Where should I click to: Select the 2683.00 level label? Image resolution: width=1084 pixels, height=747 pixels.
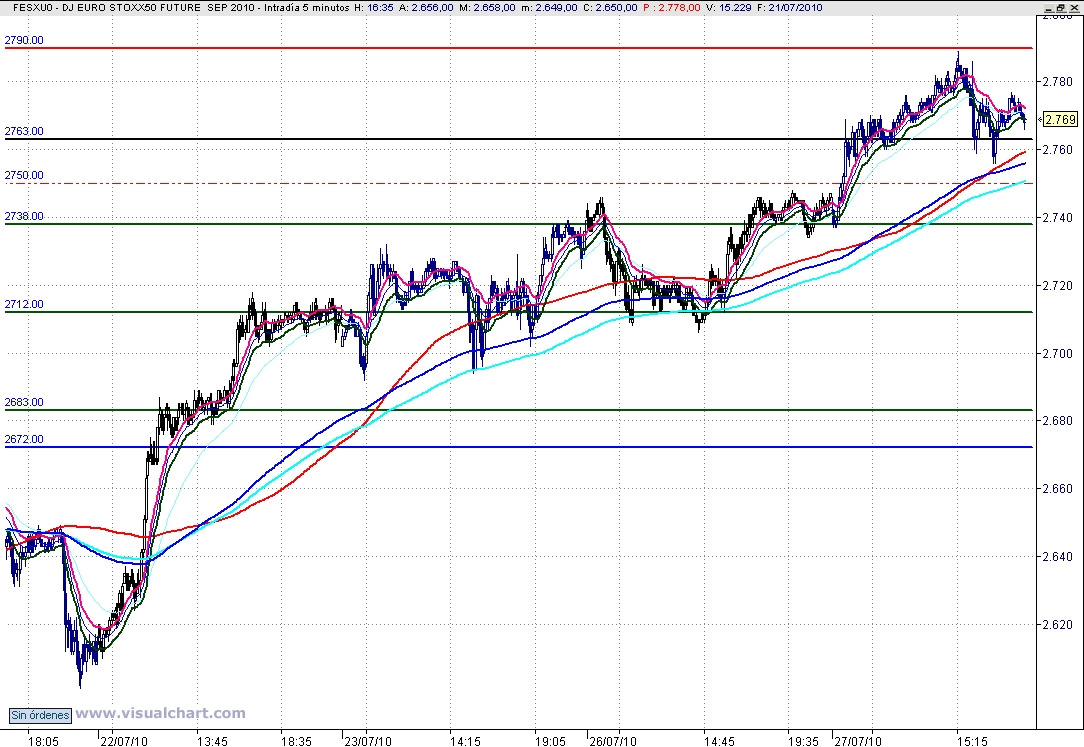pos(24,402)
